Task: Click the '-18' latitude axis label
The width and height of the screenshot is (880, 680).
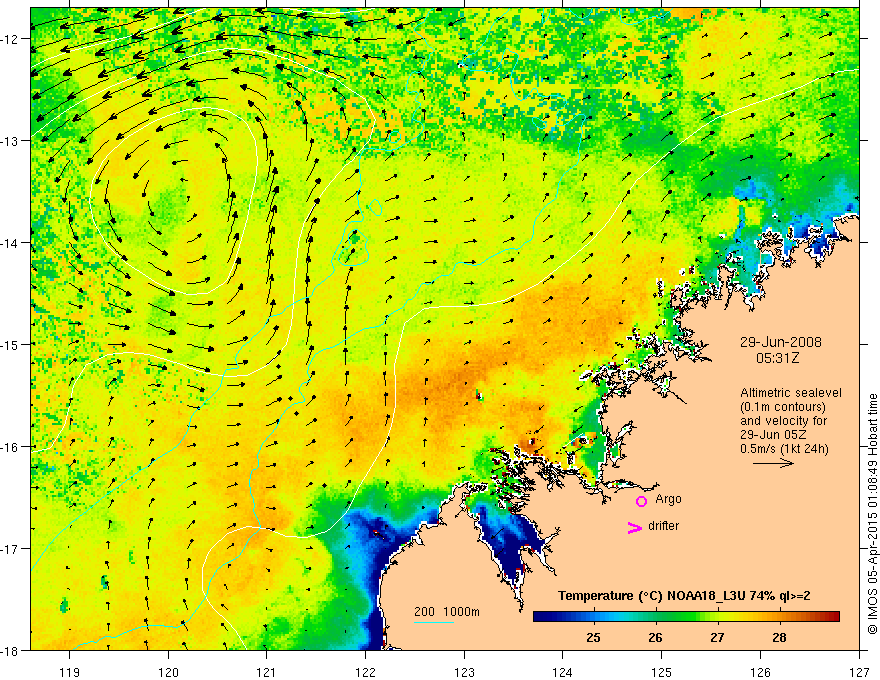Action: (10, 650)
